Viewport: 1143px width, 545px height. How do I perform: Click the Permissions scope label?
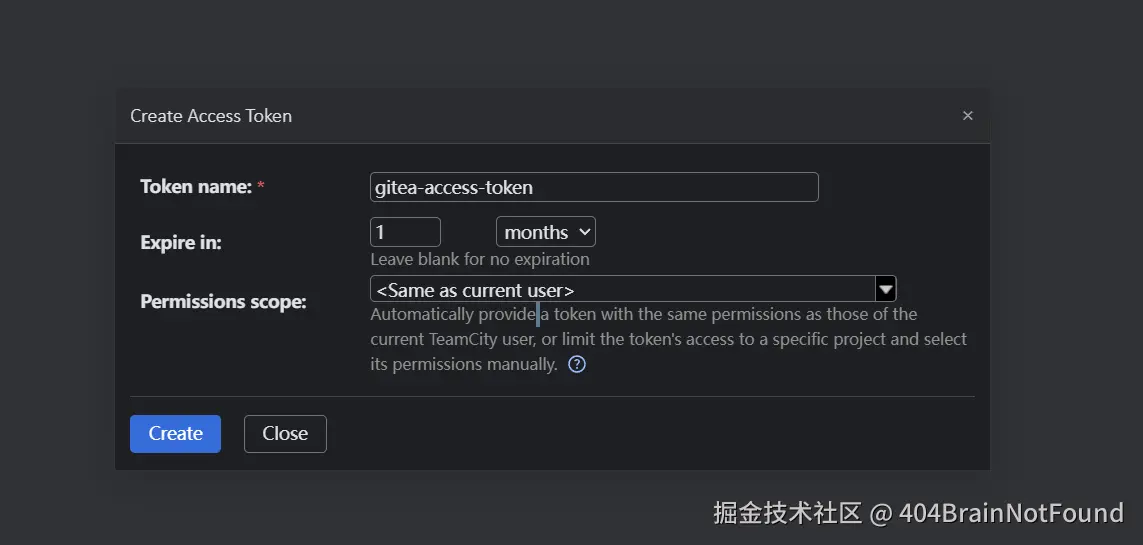pos(223,302)
